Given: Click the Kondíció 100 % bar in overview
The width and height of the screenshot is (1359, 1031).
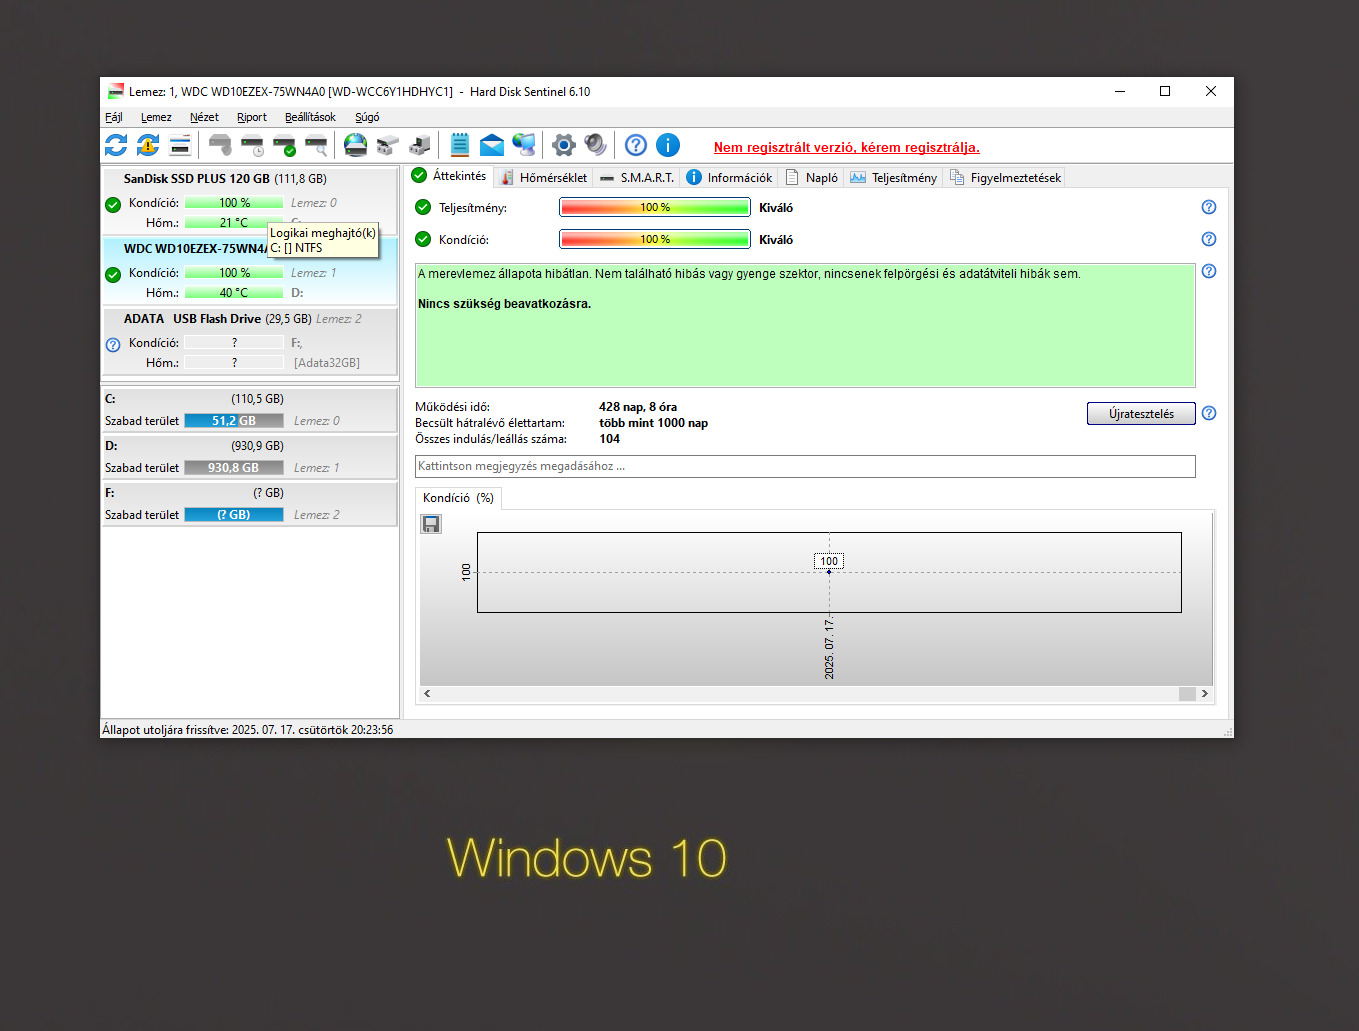Looking at the screenshot, I should coord(655,239).
